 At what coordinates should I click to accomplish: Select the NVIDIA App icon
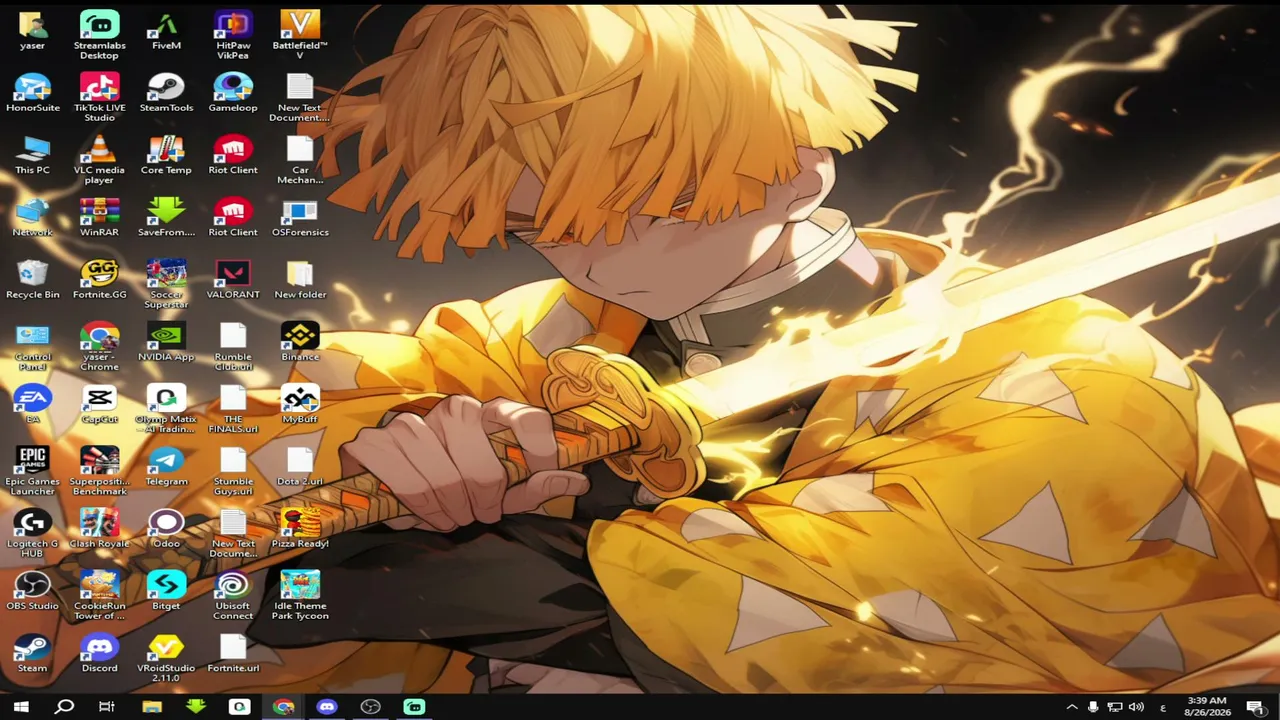tap(166, 341)
